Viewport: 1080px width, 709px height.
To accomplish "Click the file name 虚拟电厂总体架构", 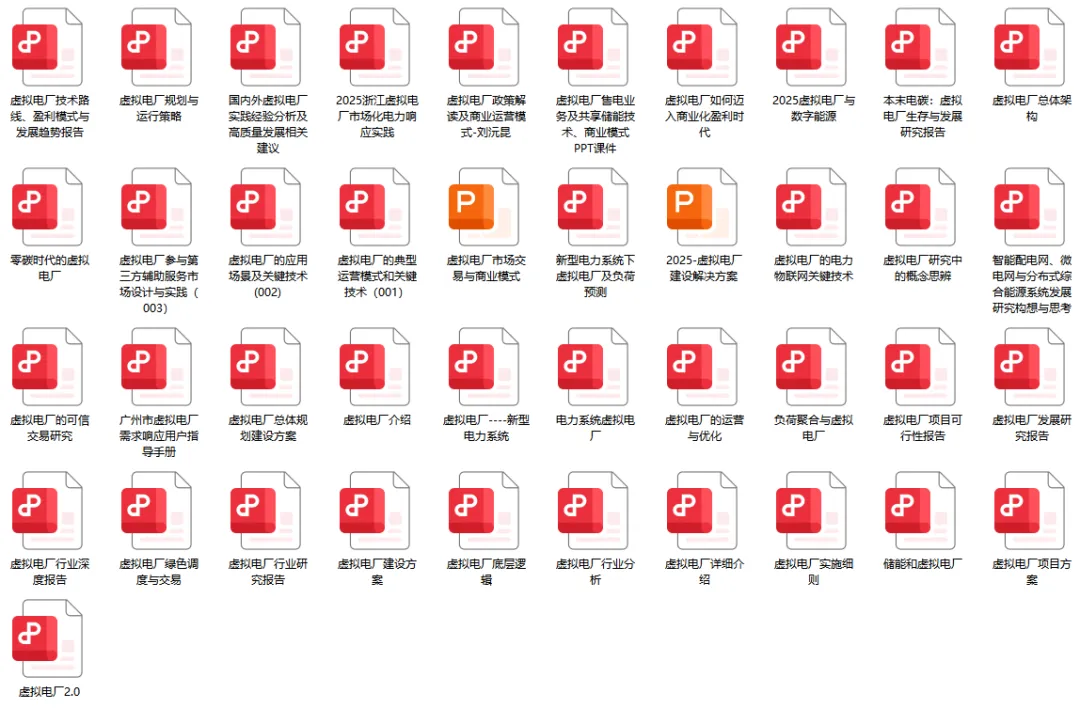I will pyautogui.click(x=1032, y=108).
